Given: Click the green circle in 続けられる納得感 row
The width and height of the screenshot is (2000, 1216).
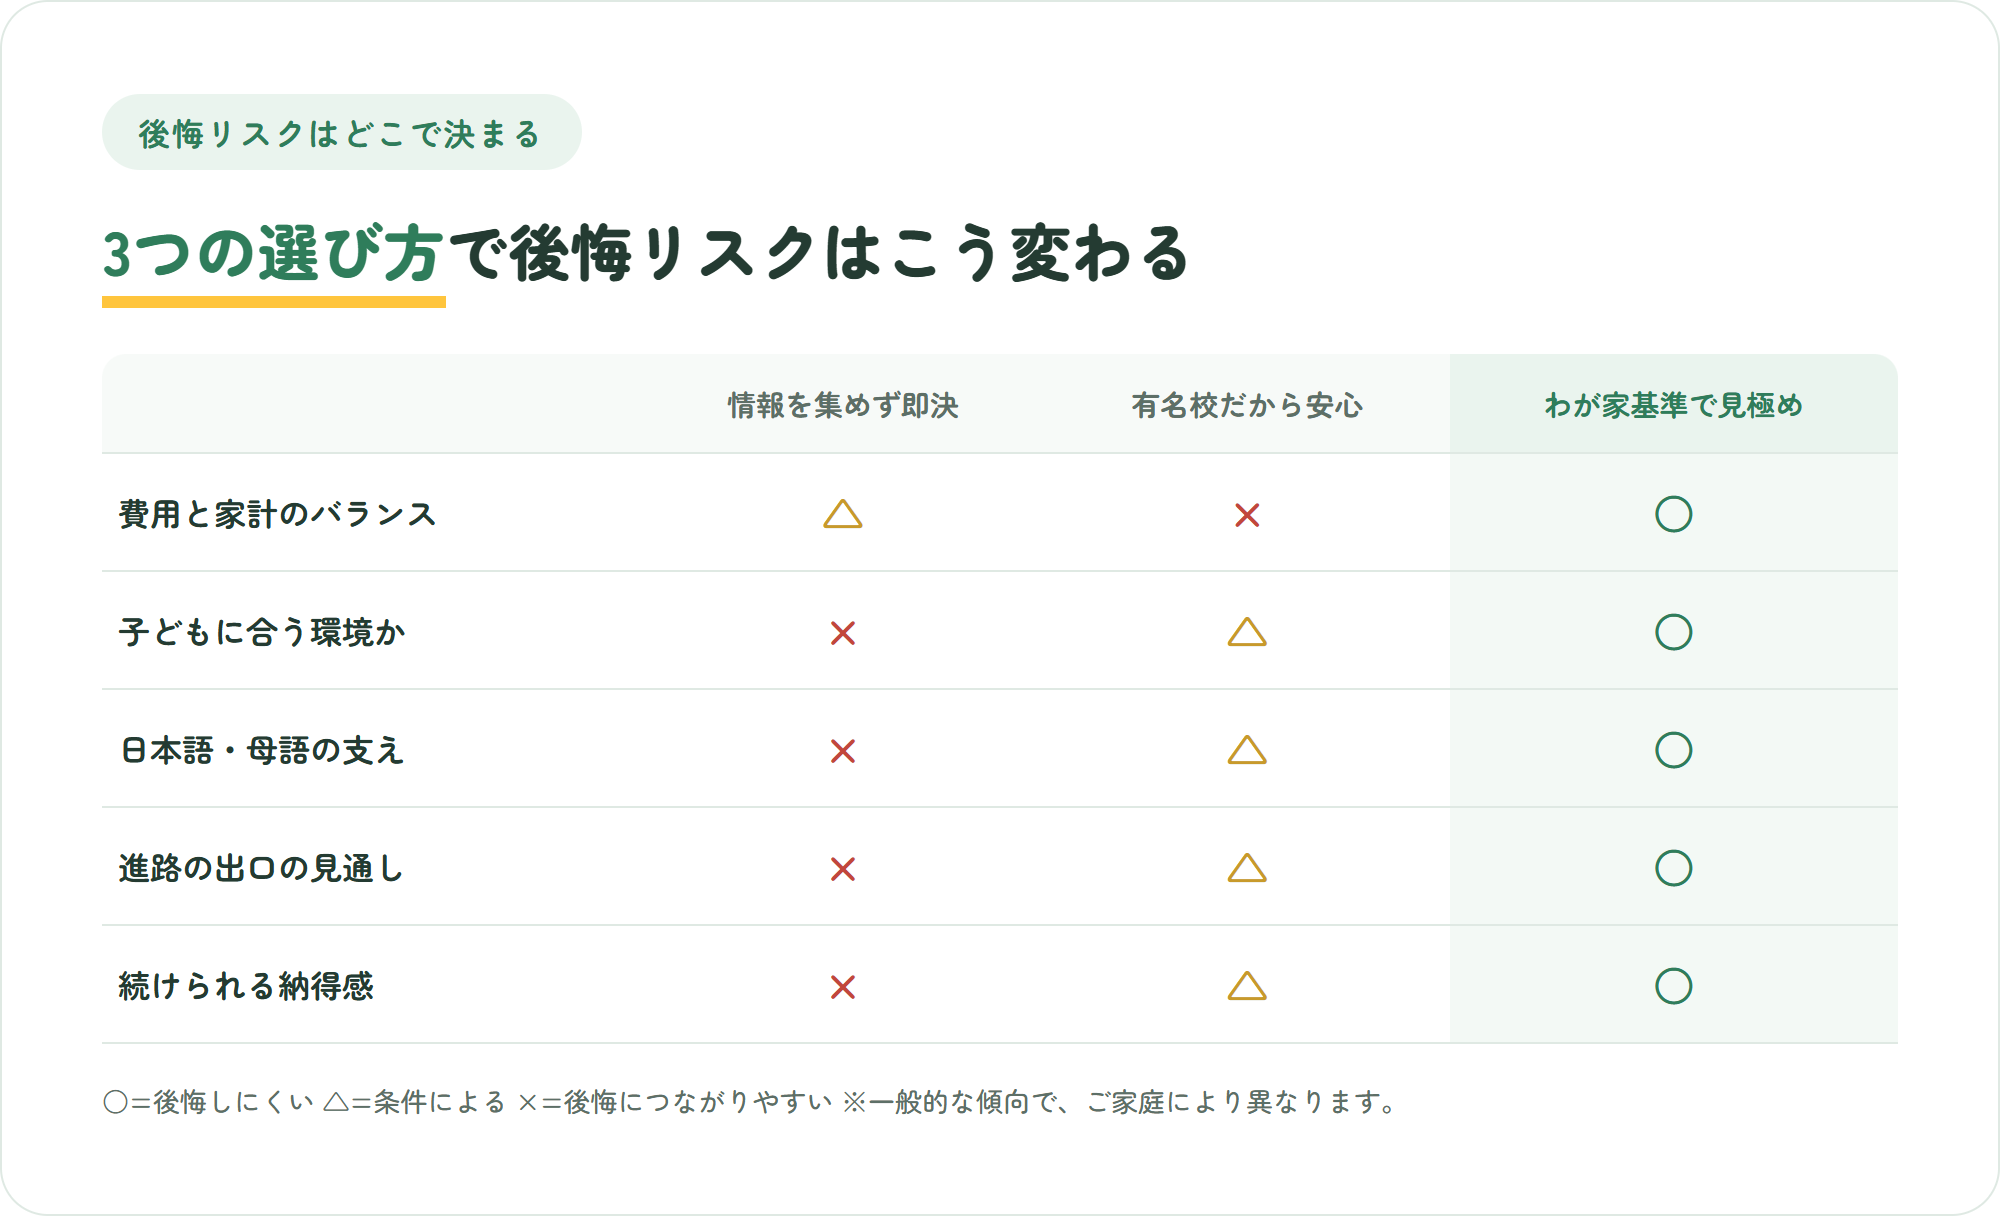Looking at the screenshot, I should pos(1673,986).
